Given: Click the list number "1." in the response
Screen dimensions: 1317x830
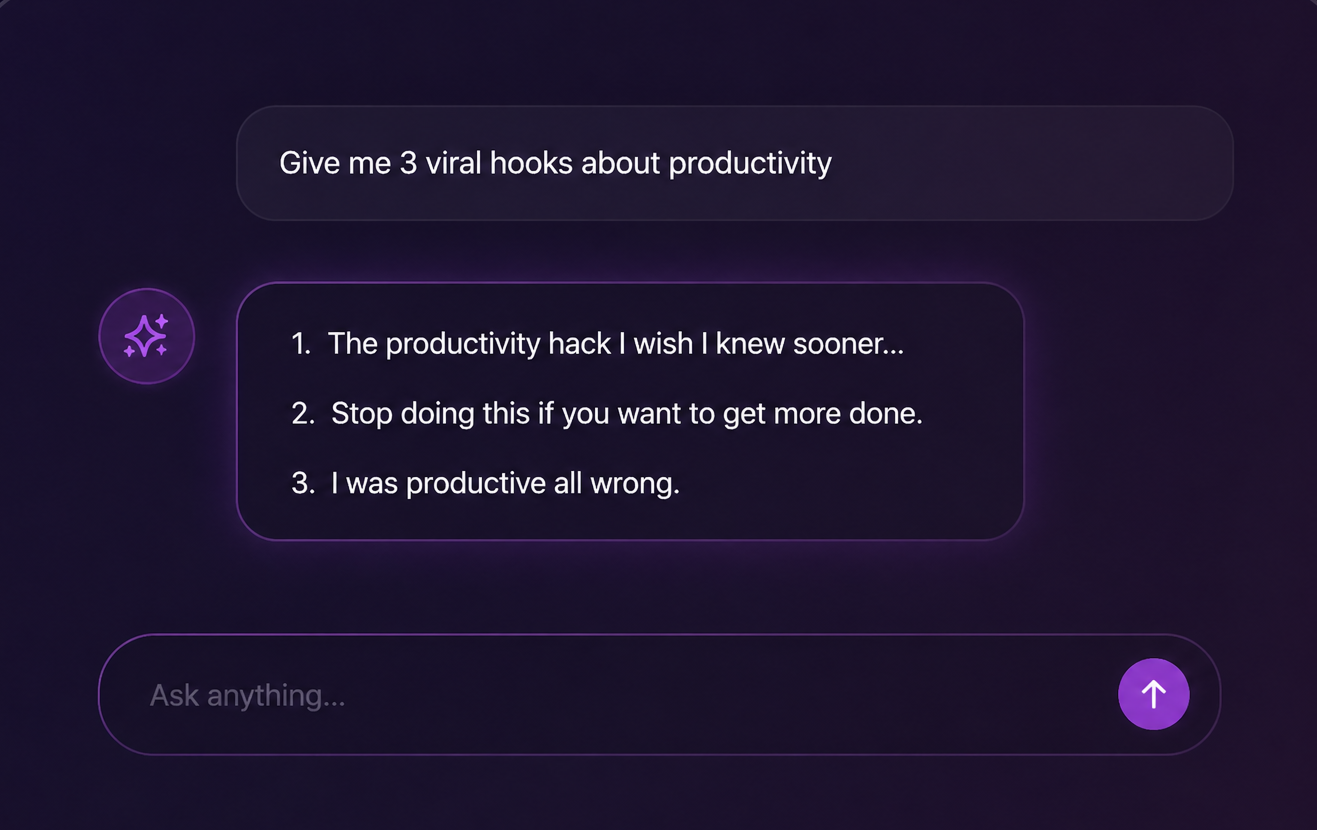Looking at the screenshot, I should [x=300, y=344].
